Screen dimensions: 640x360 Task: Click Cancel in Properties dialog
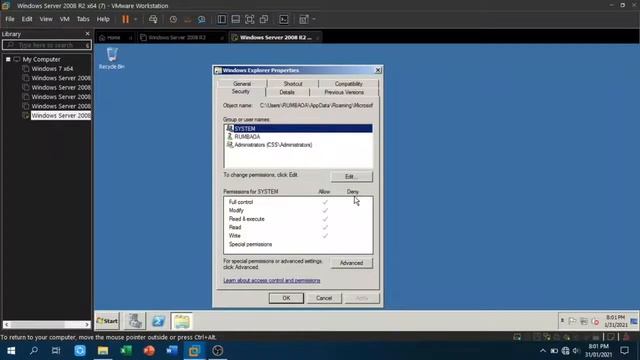[x=324, y=298]
